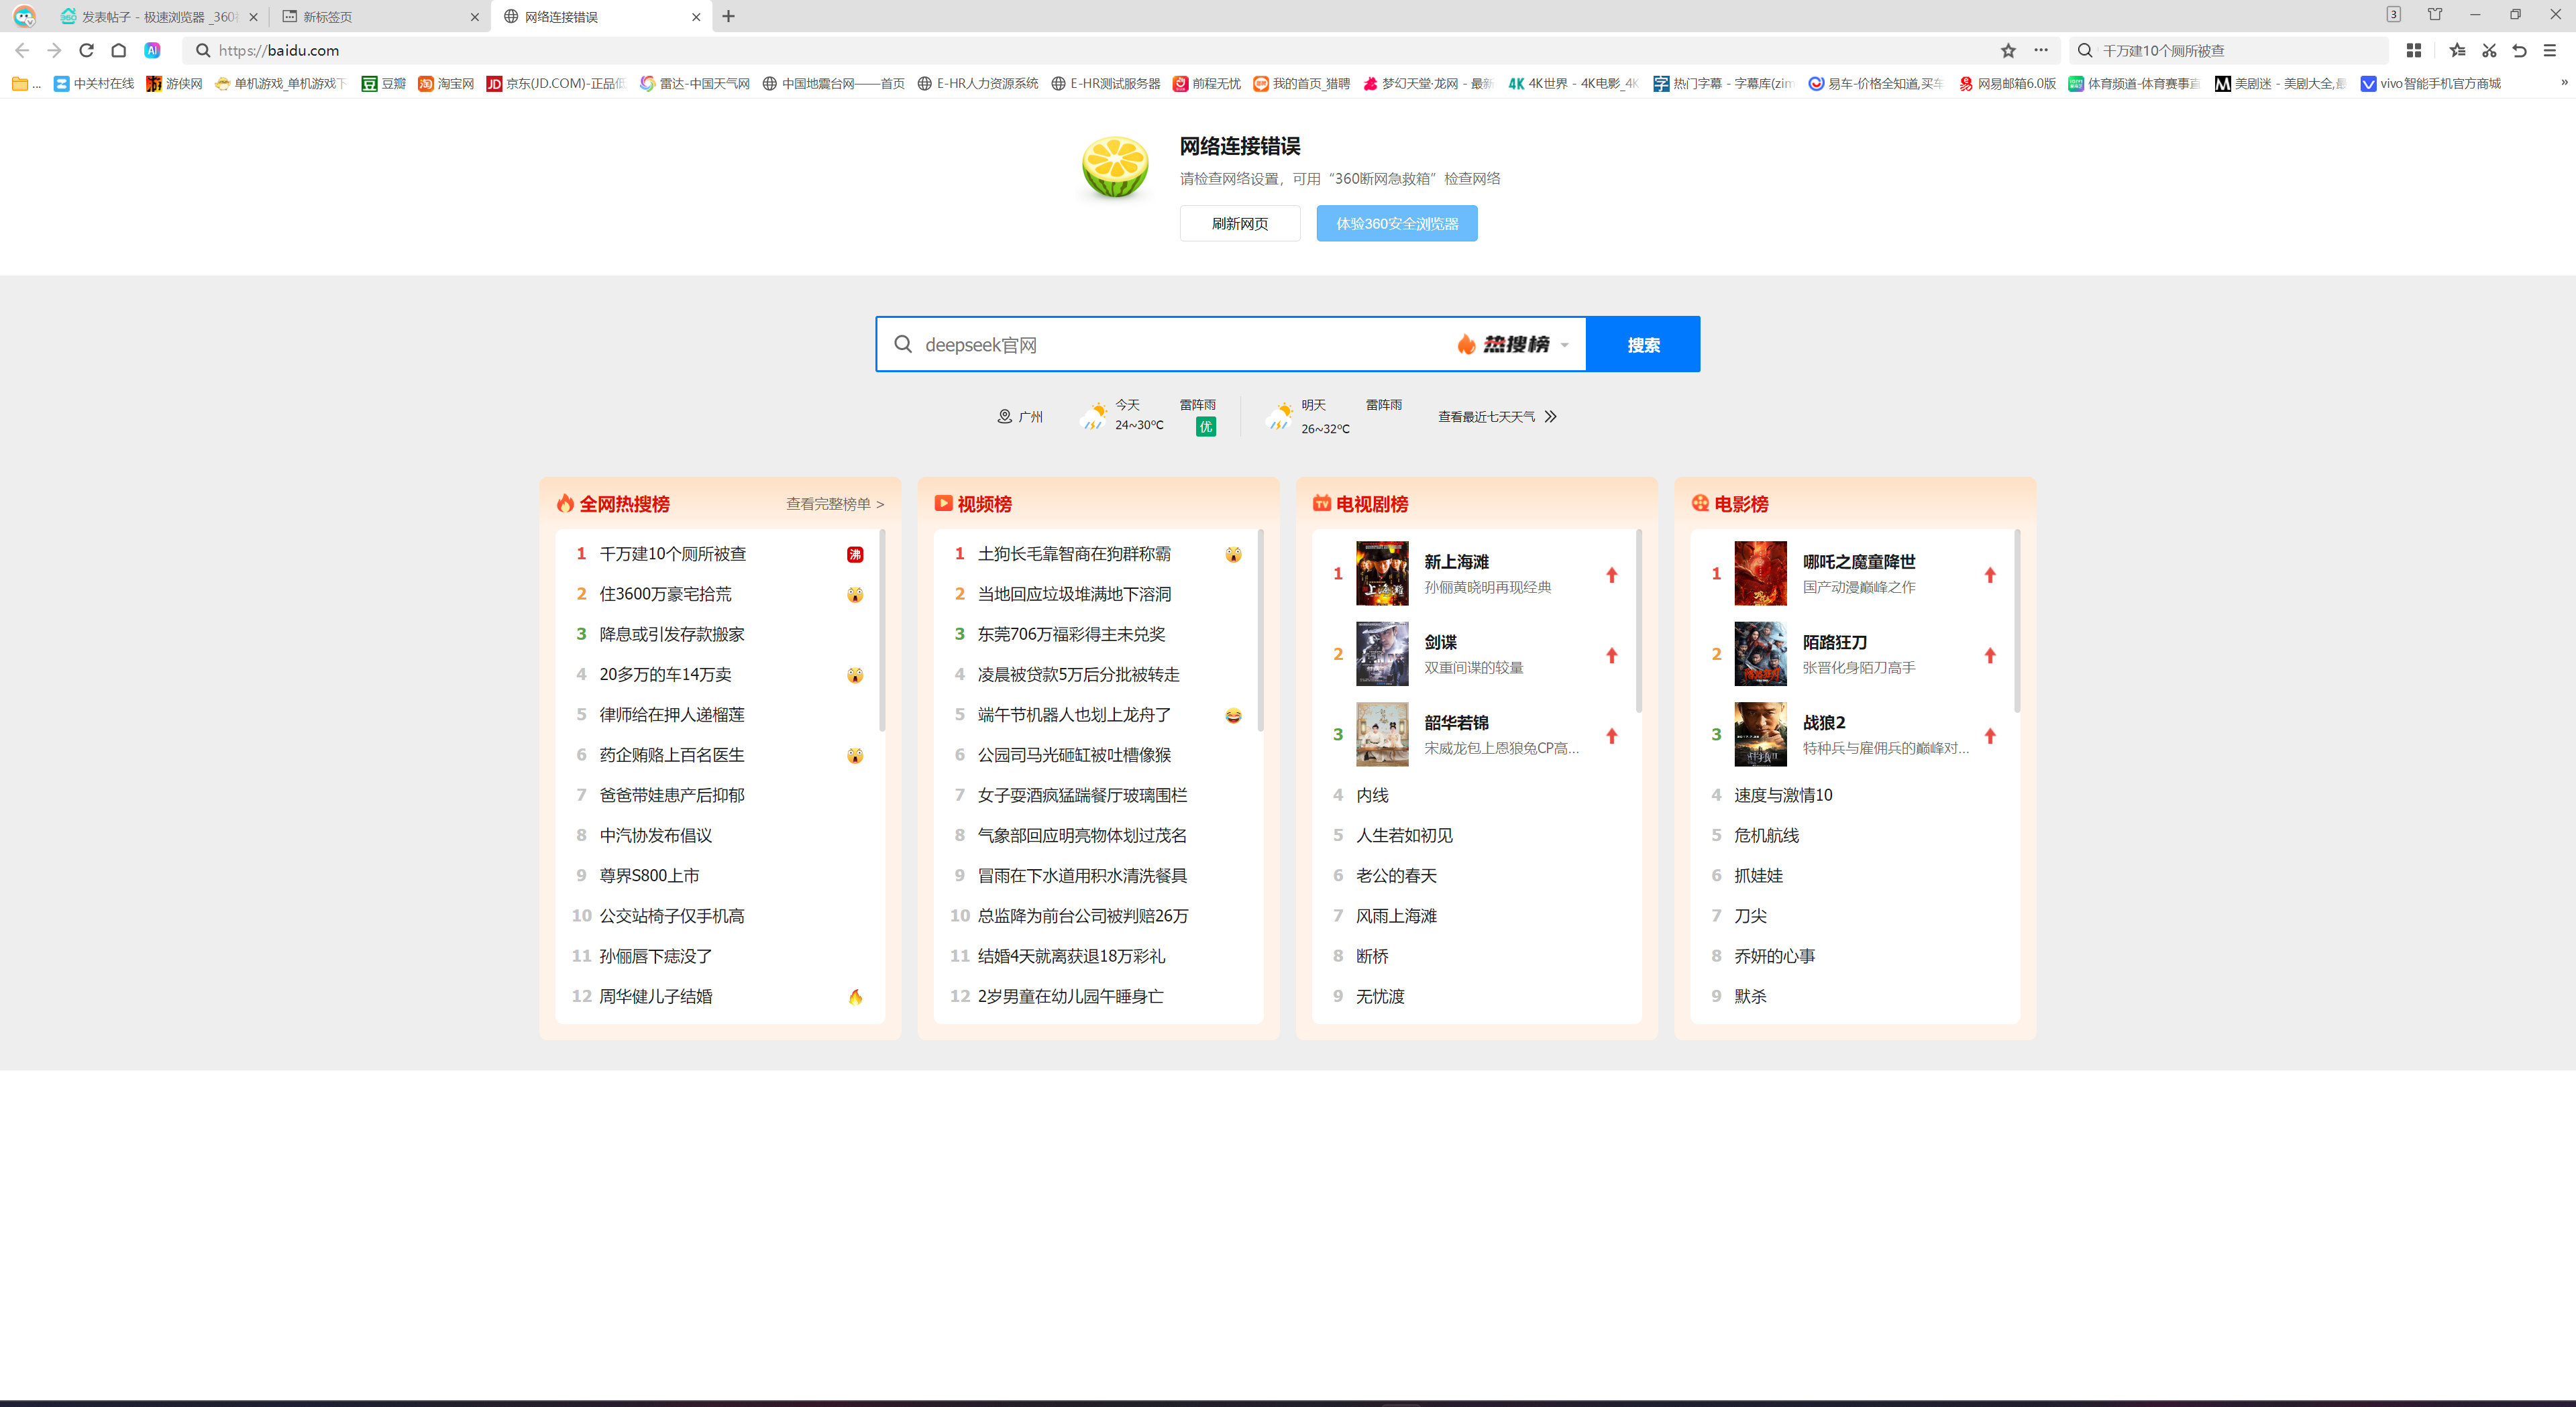The height and width of the screenshot is (1407, 2576).
Task: Open the browser skin shirt icon
Action: (2434, 15)
